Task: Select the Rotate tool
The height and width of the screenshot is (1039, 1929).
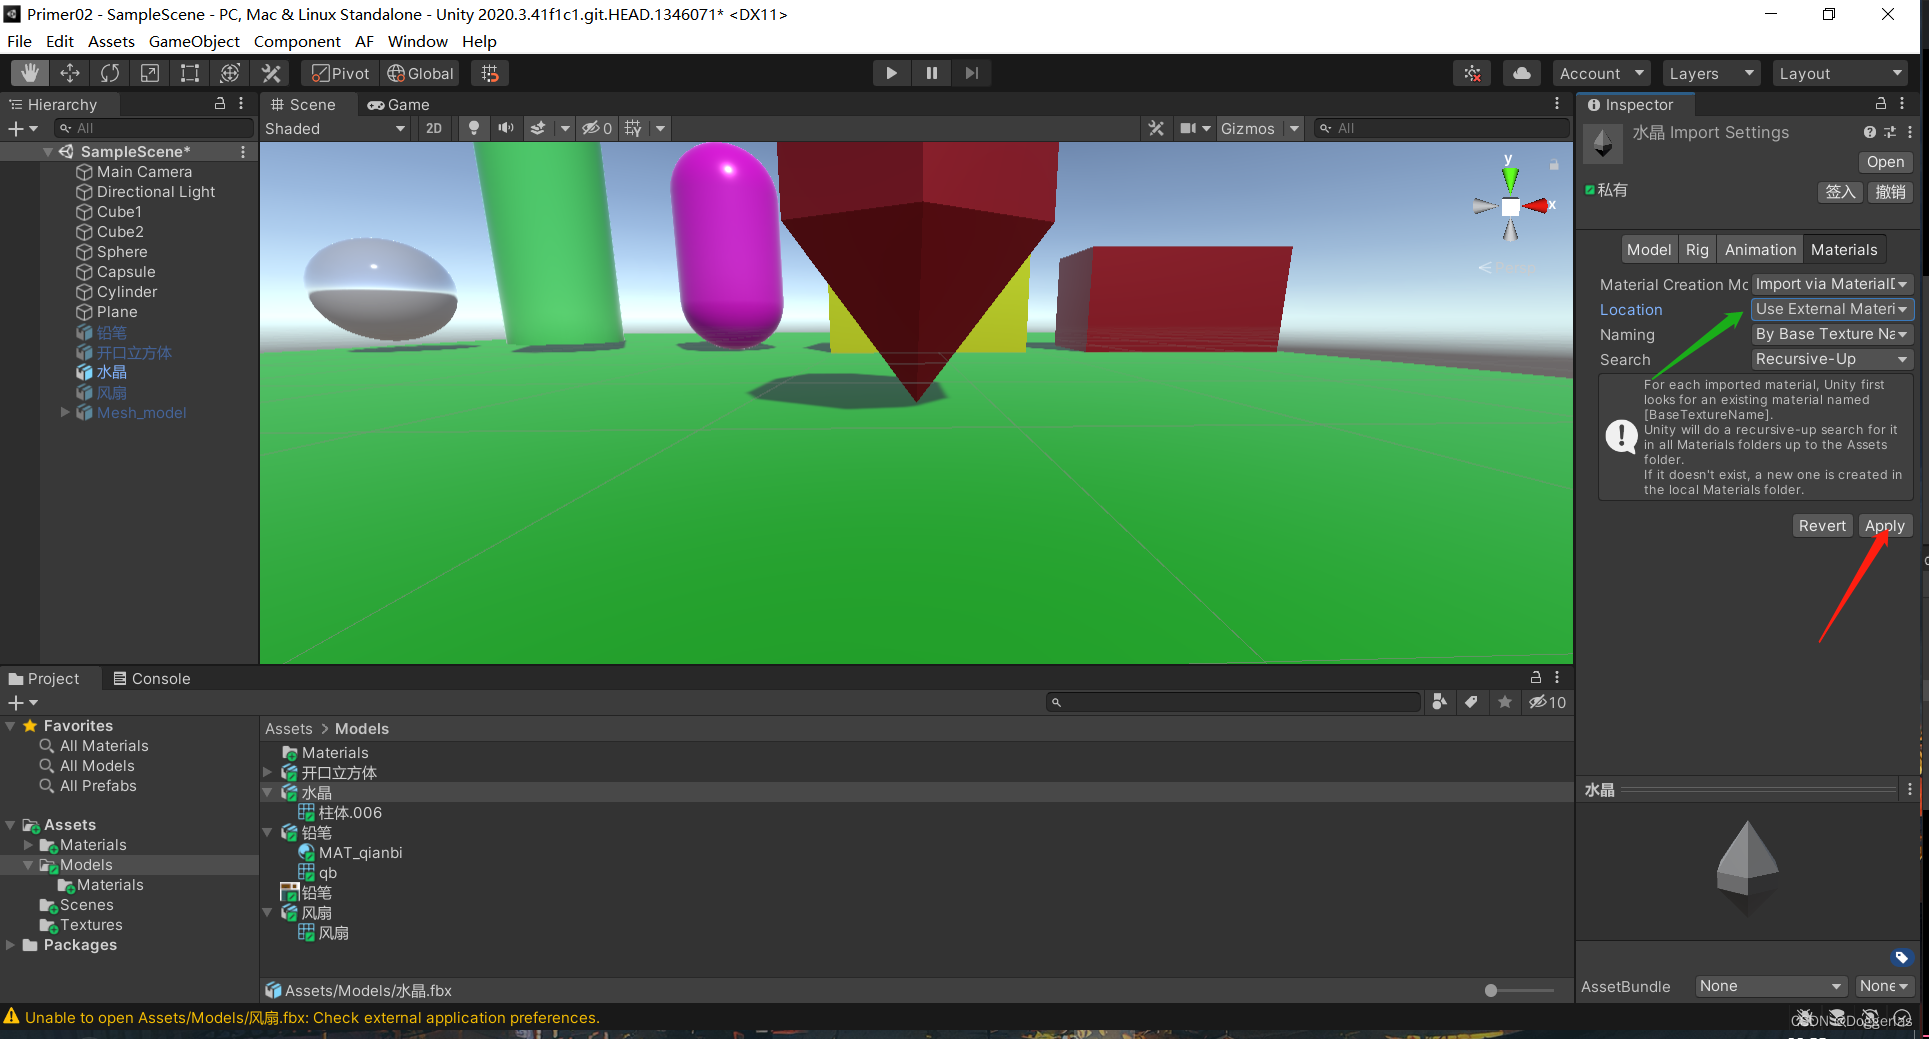Action: point(110,73)
